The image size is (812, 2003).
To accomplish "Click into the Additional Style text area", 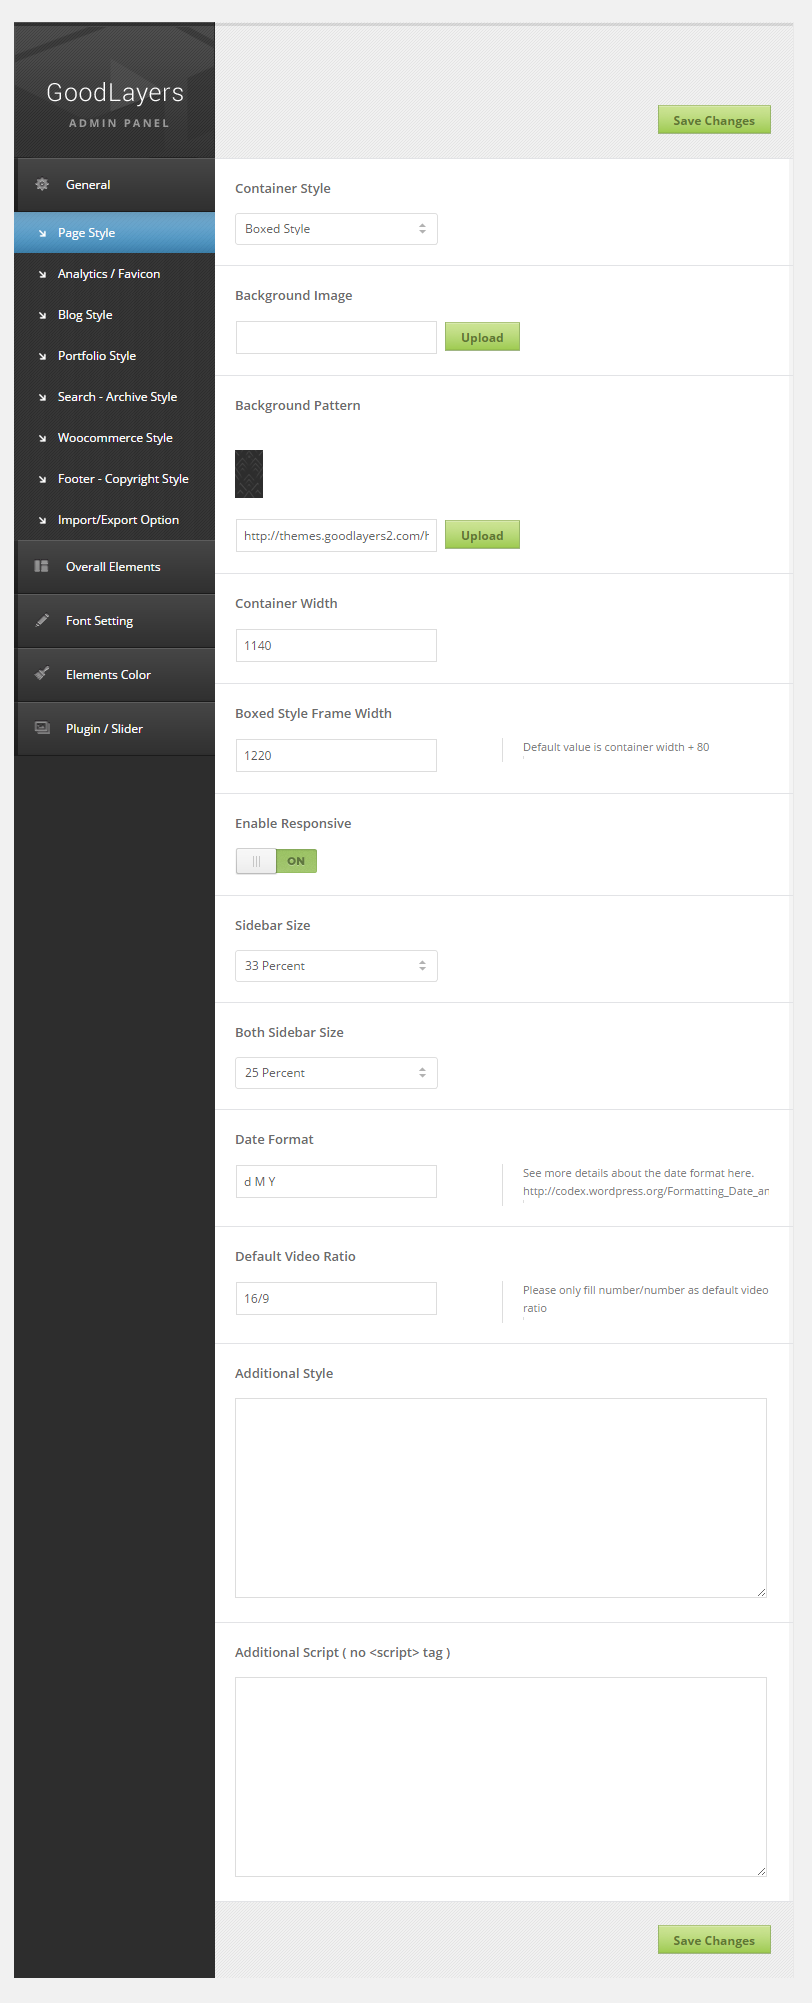I will tap(500, 1497).
